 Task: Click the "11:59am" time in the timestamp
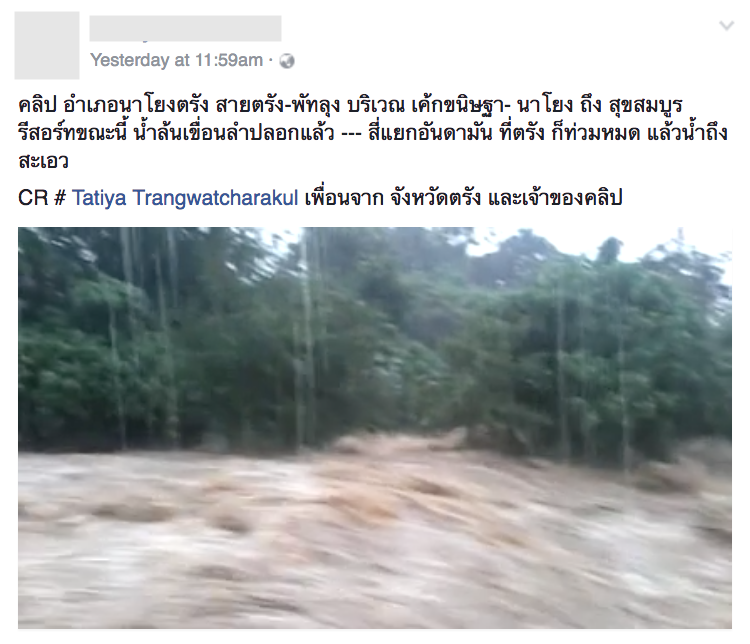[229, 60]
